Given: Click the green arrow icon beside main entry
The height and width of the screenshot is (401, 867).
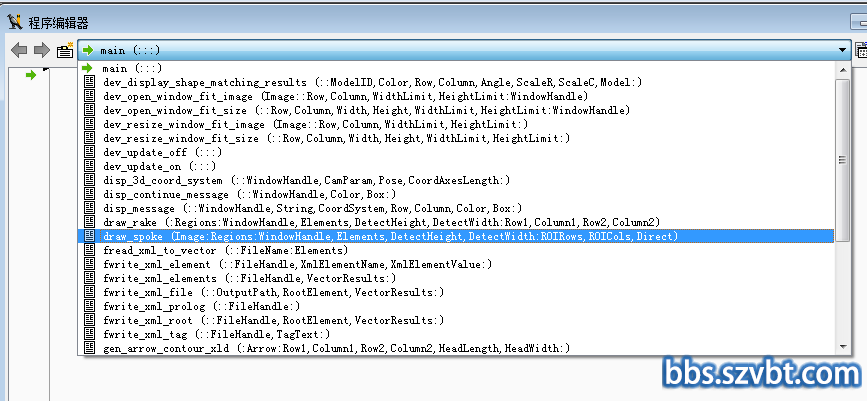Looking at the screenshot, I should tap(87, 68).
